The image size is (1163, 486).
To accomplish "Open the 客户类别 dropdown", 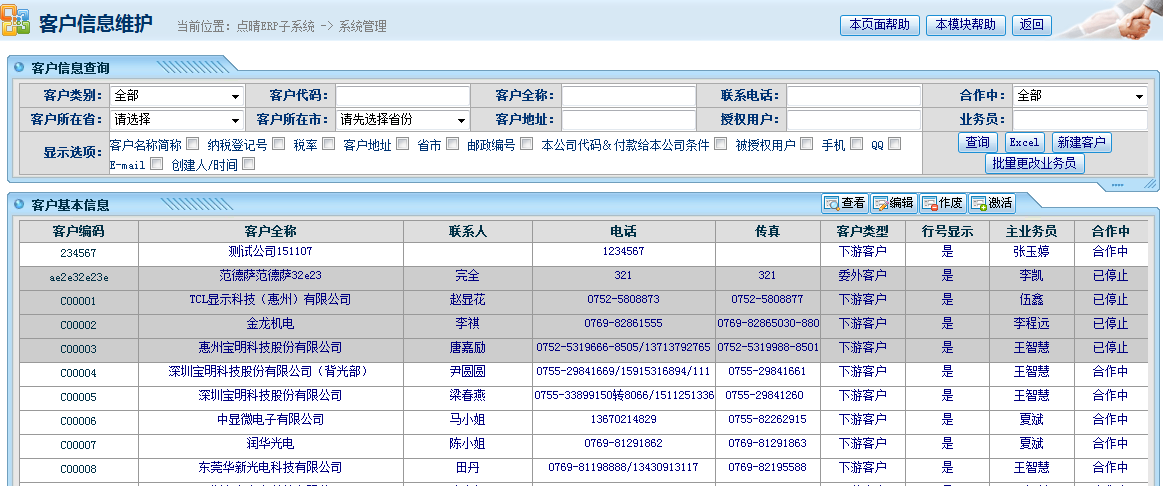I will tap(176, 96).
